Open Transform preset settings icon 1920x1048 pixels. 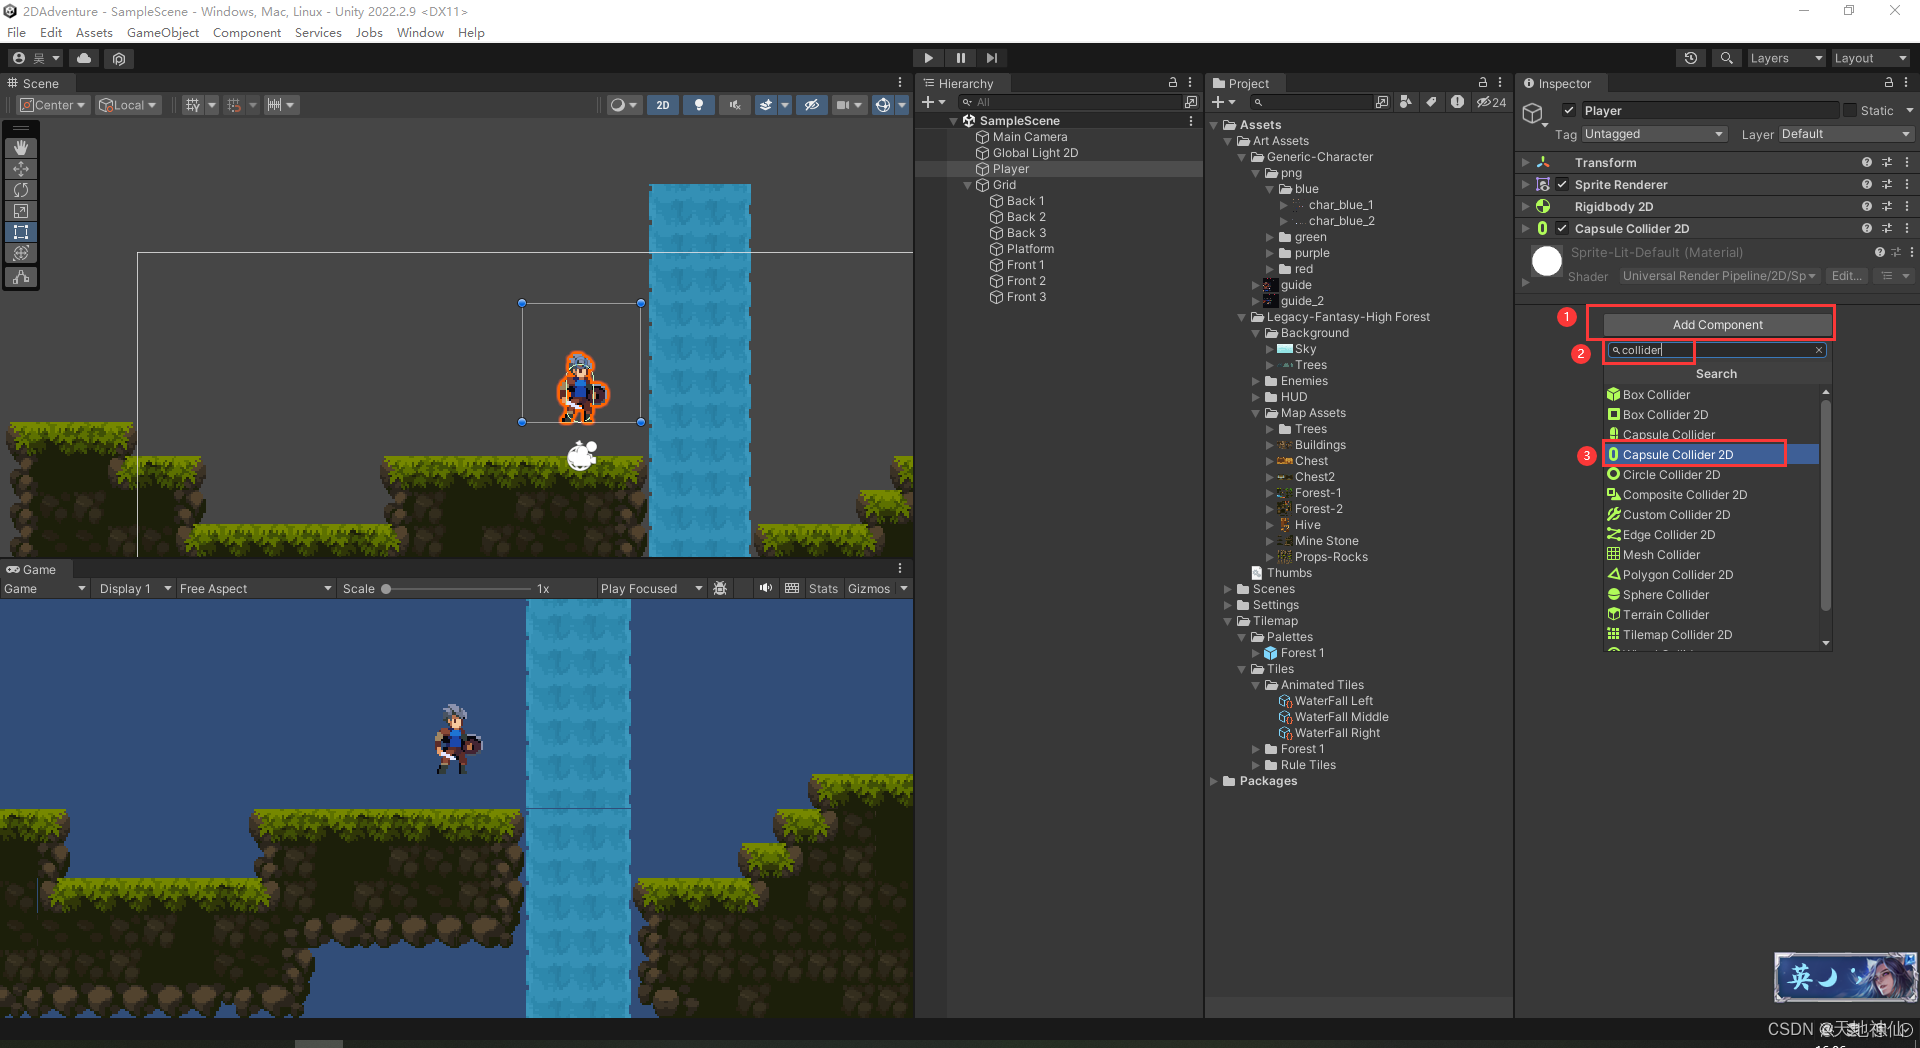(1887, 162)
